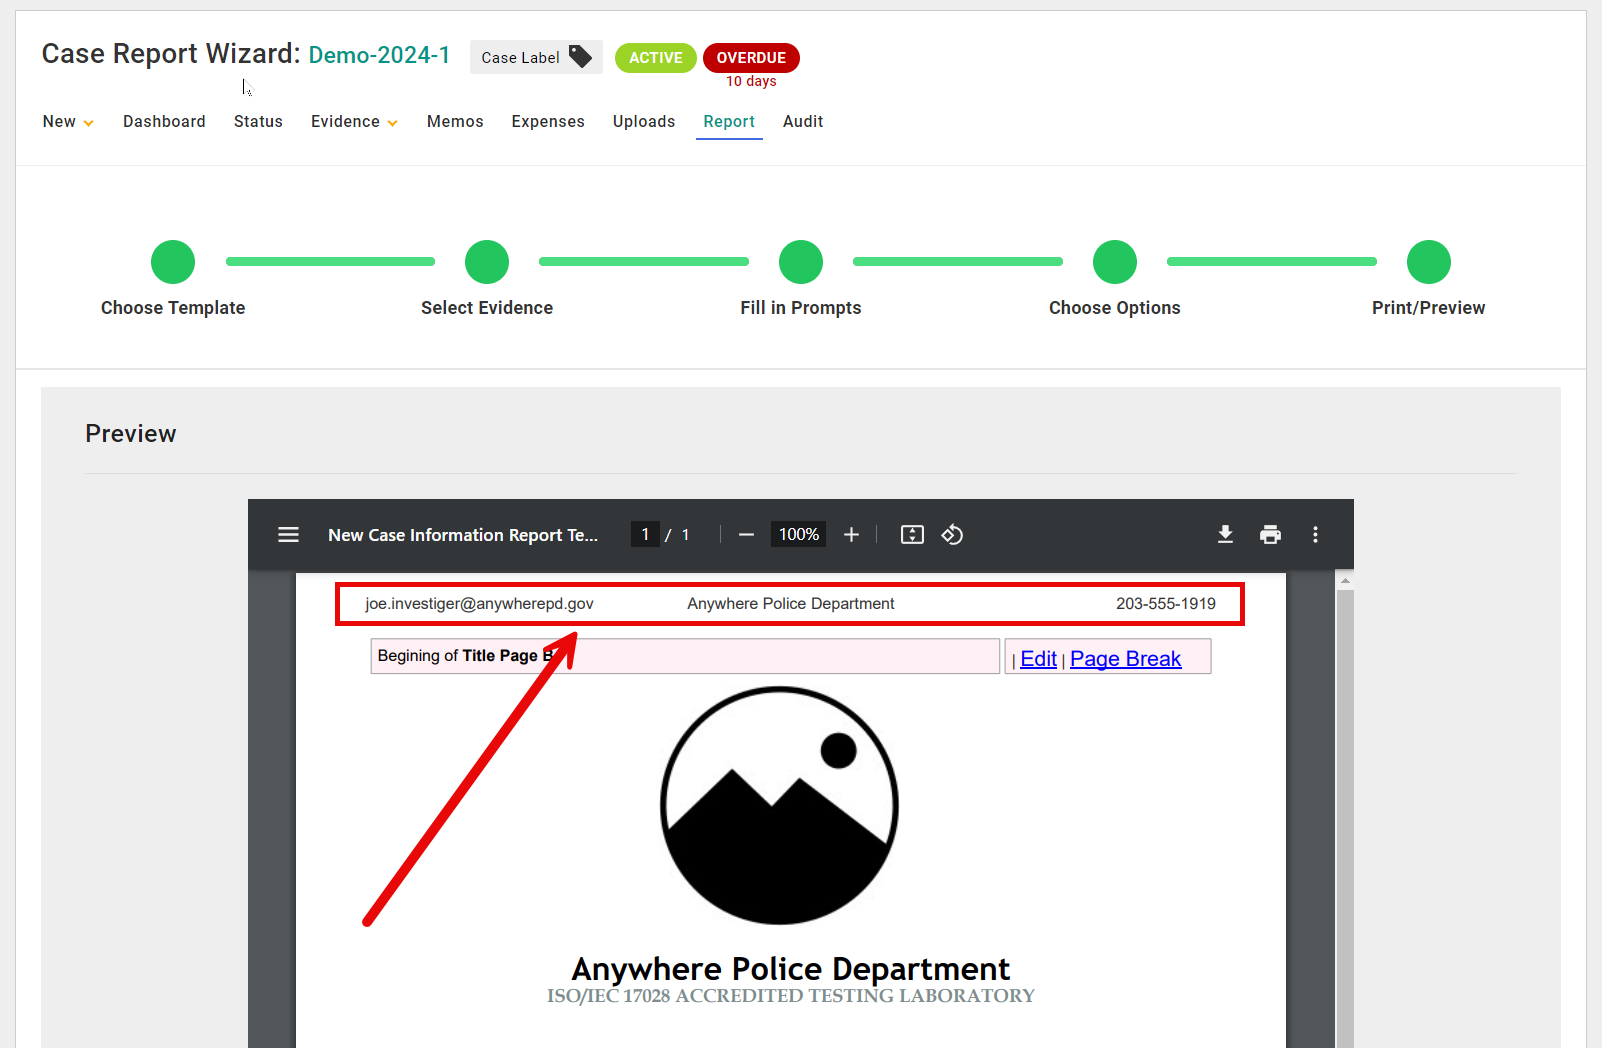Image resolution: width=1602 pixels, height=1048 pixels.
Task: Click the New Case Information Report title
Action: [x=463, y=535]
